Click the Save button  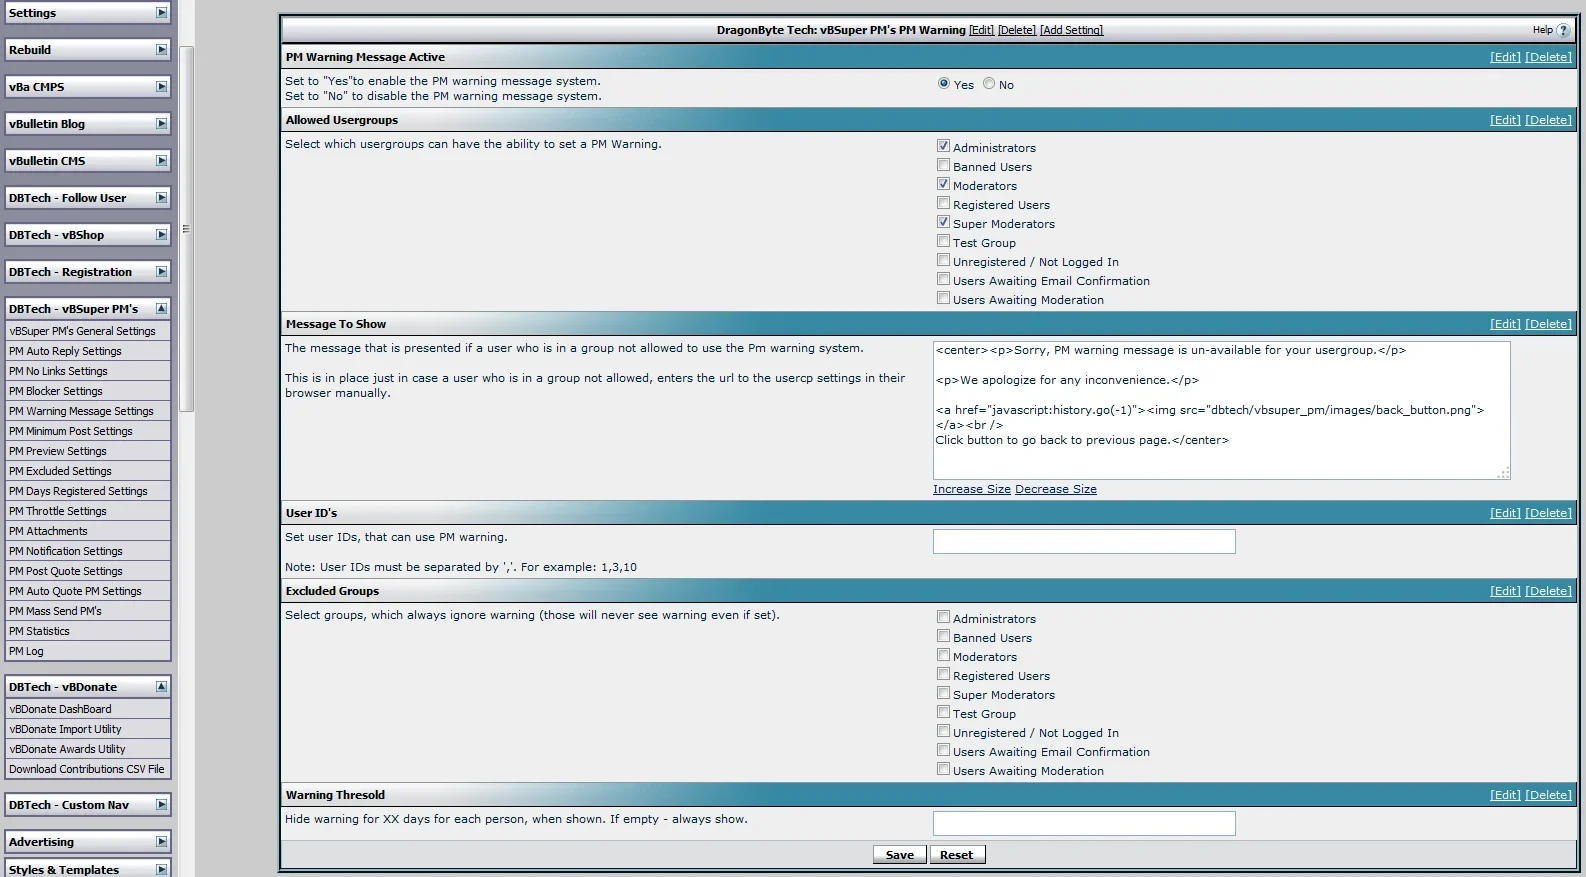point(900,855)
